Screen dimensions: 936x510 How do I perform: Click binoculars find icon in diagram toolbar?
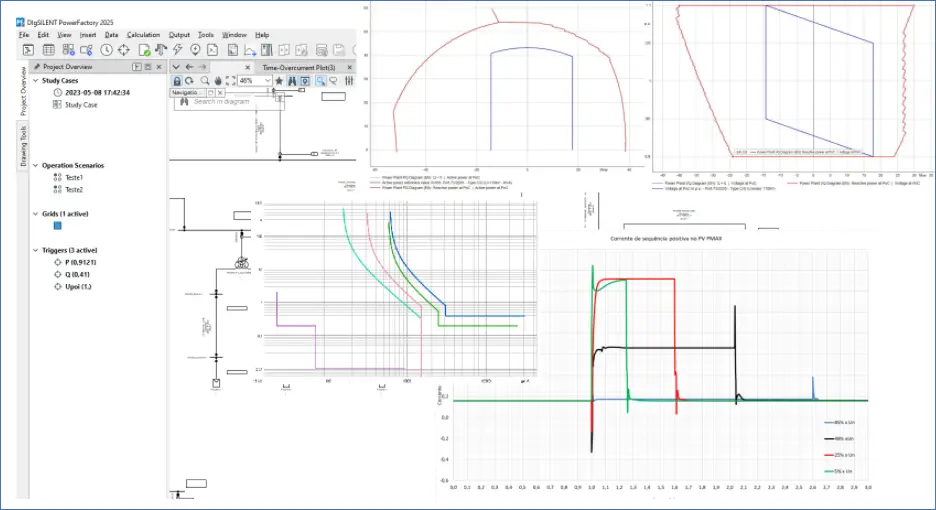point(292,81)
